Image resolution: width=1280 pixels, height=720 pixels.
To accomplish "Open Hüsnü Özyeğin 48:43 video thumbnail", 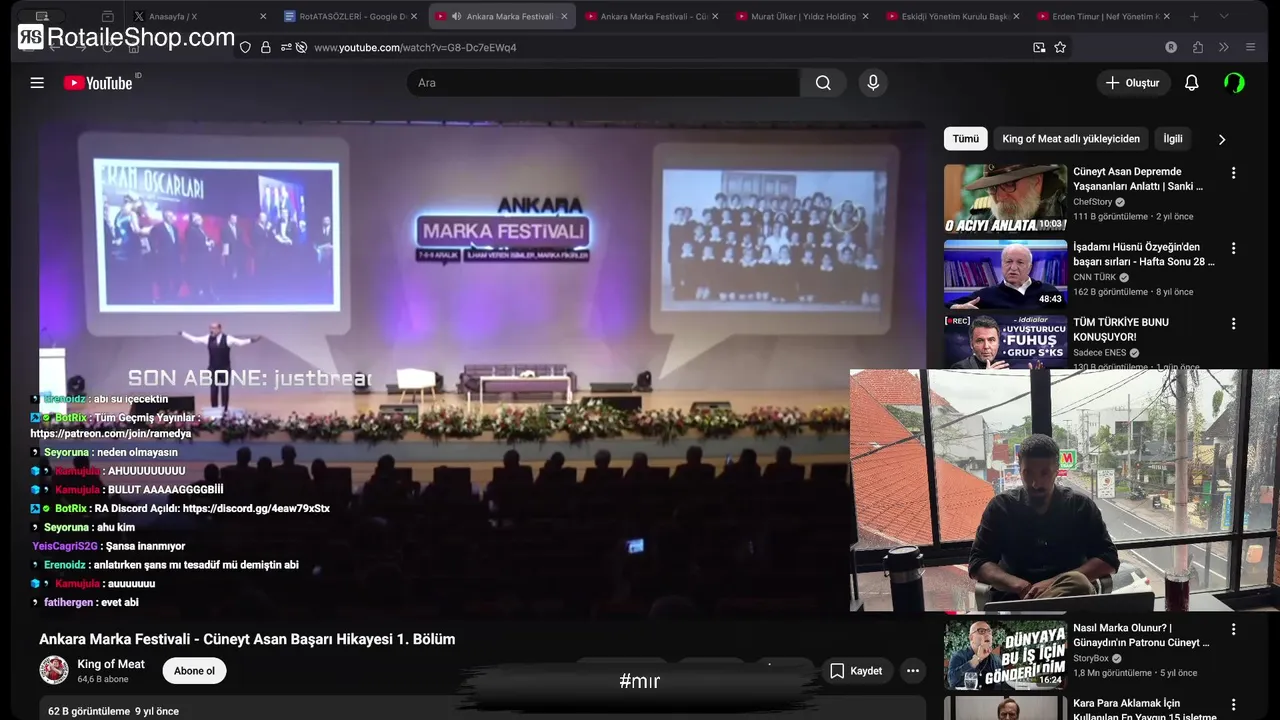I will click(1005, 274).
